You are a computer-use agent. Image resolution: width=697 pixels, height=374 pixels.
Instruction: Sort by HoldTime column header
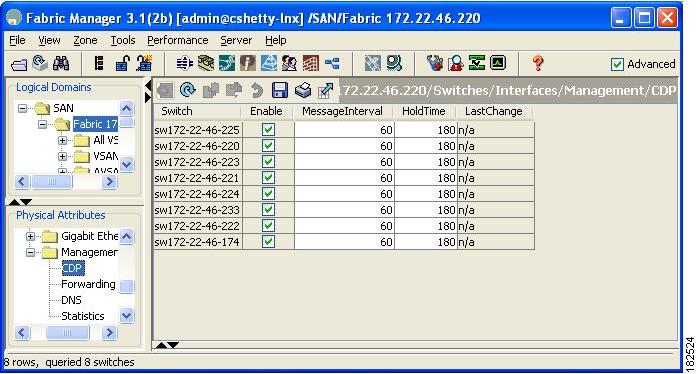pos(425,111)
